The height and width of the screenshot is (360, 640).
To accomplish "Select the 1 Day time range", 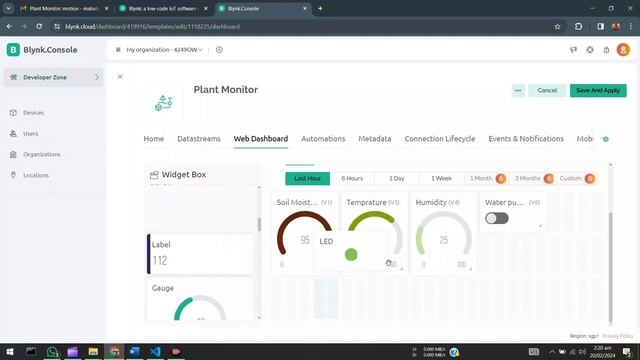I will pos(396,178).
